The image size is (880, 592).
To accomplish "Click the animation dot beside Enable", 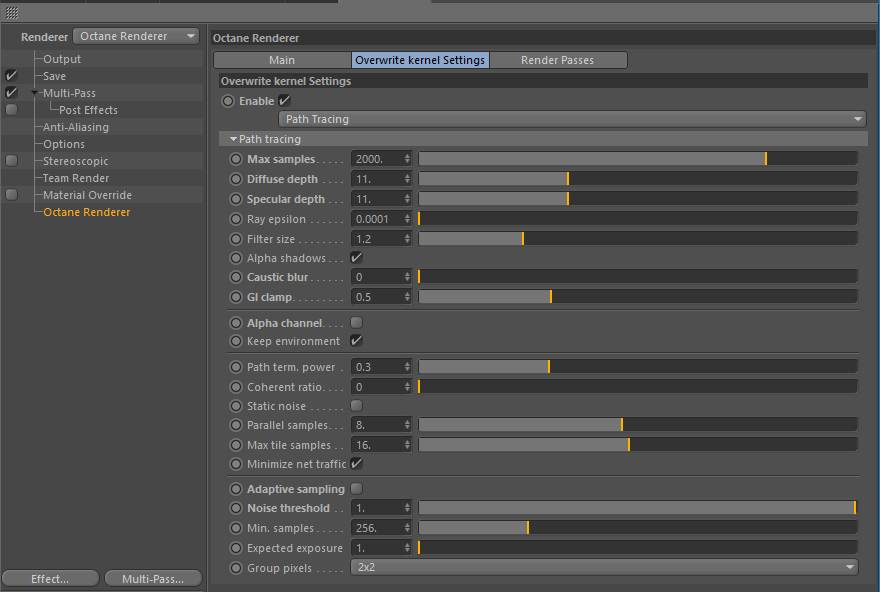I will (228, 101).
